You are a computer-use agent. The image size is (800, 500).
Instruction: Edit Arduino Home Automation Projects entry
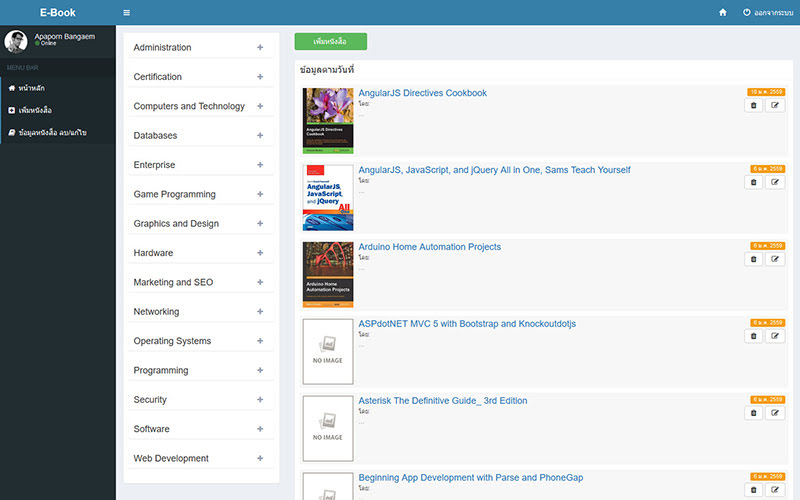pyautogui.click(x=775, y=259)
